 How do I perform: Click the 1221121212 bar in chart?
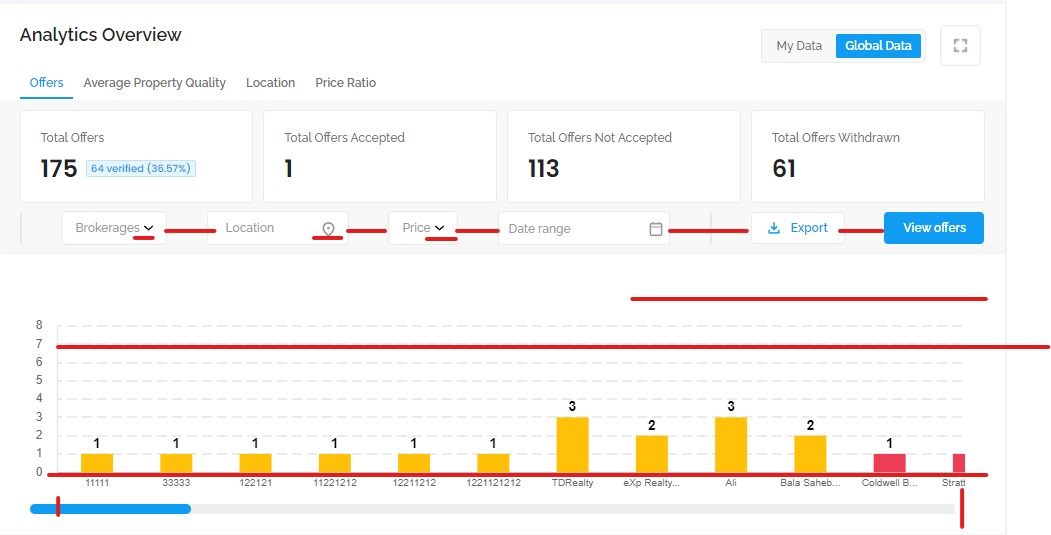(x=493, y=463)
